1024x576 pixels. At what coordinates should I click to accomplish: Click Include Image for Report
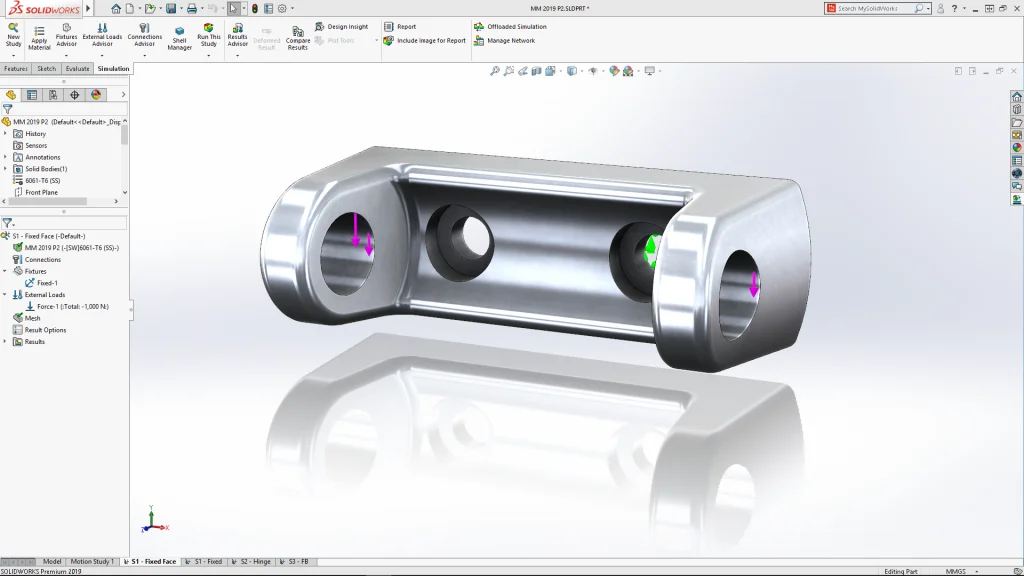coord(431,41)
